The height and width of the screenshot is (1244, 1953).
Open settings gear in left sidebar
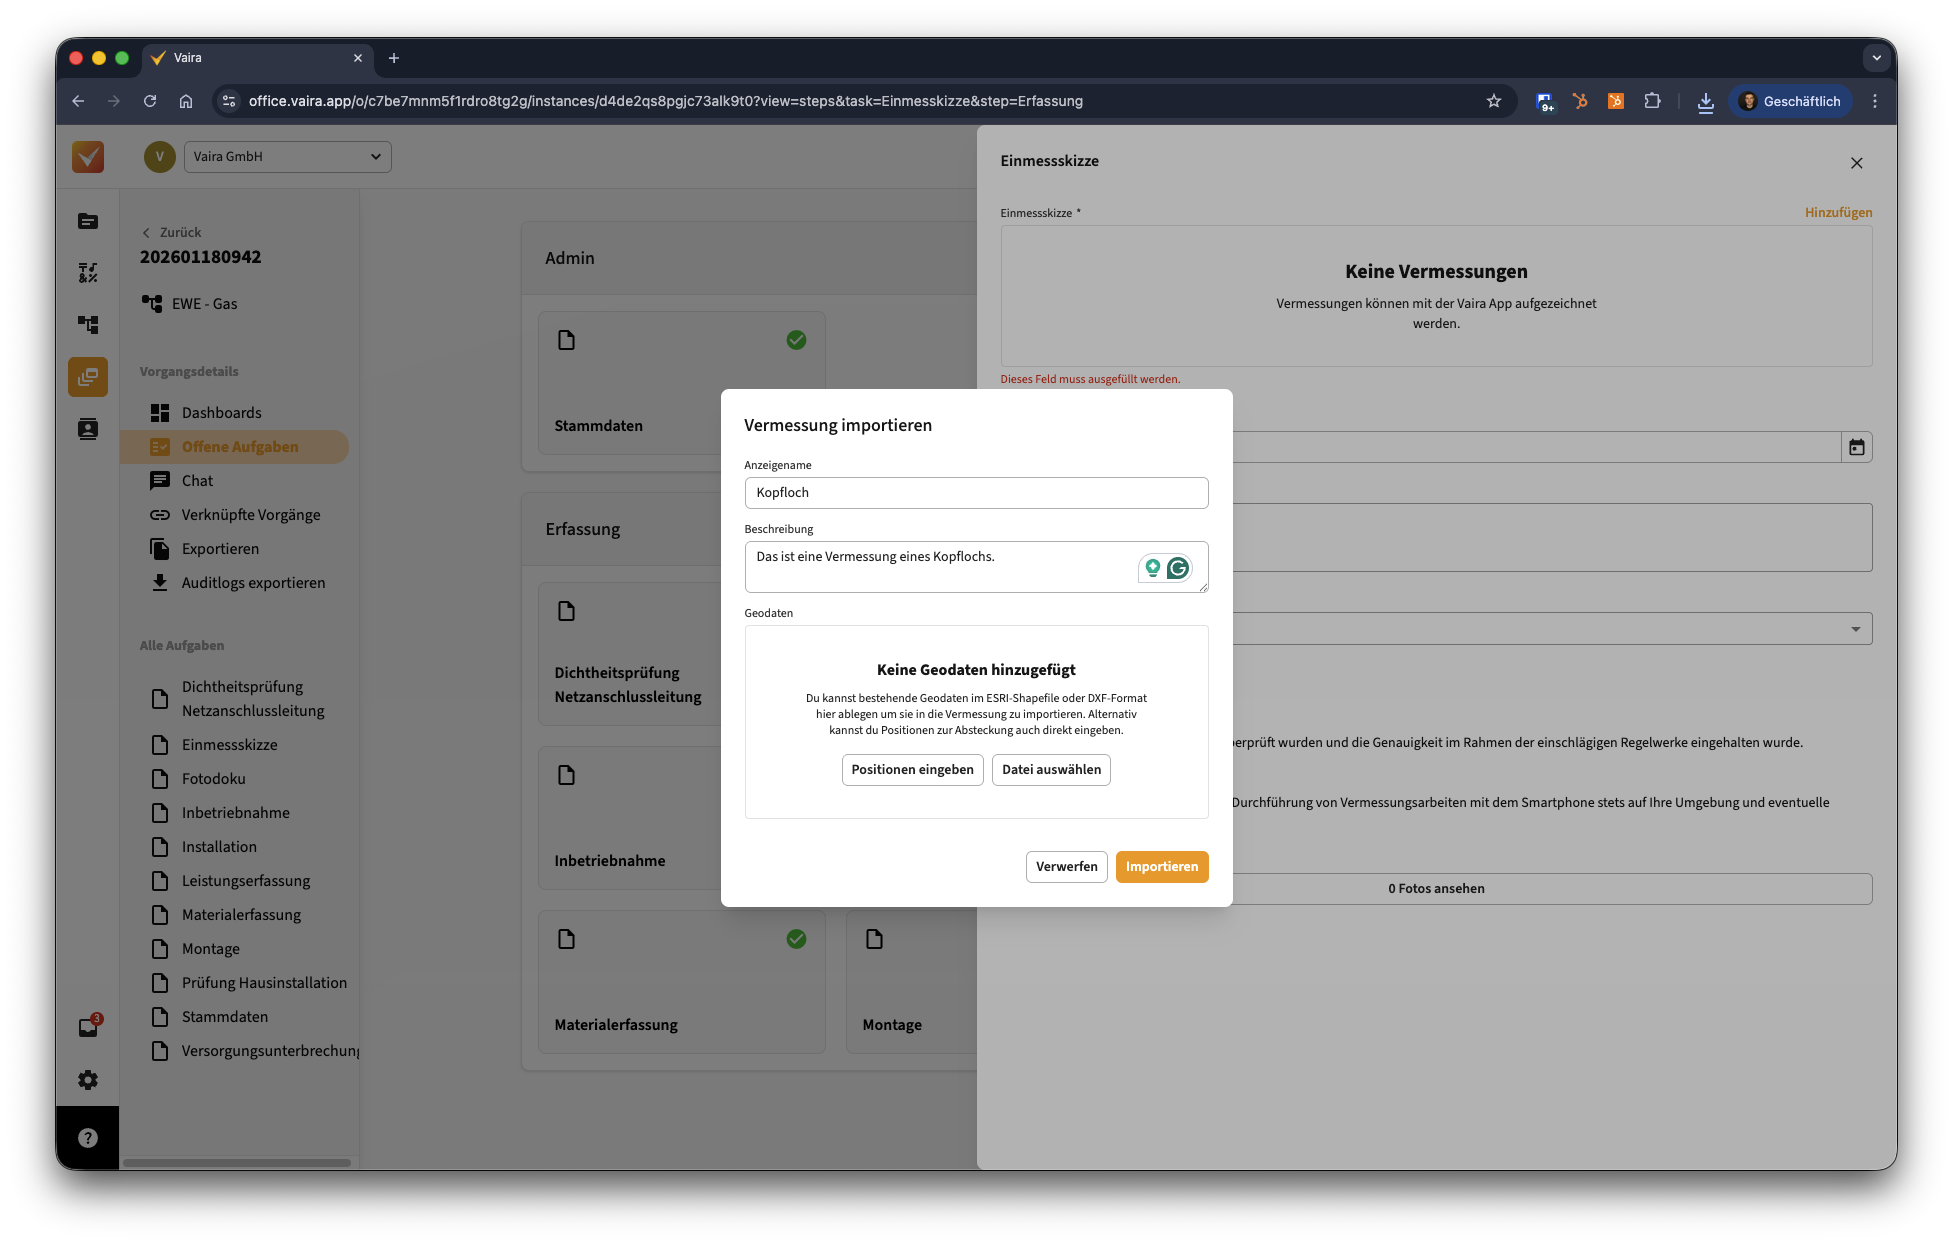click(x=88, y=1080)
